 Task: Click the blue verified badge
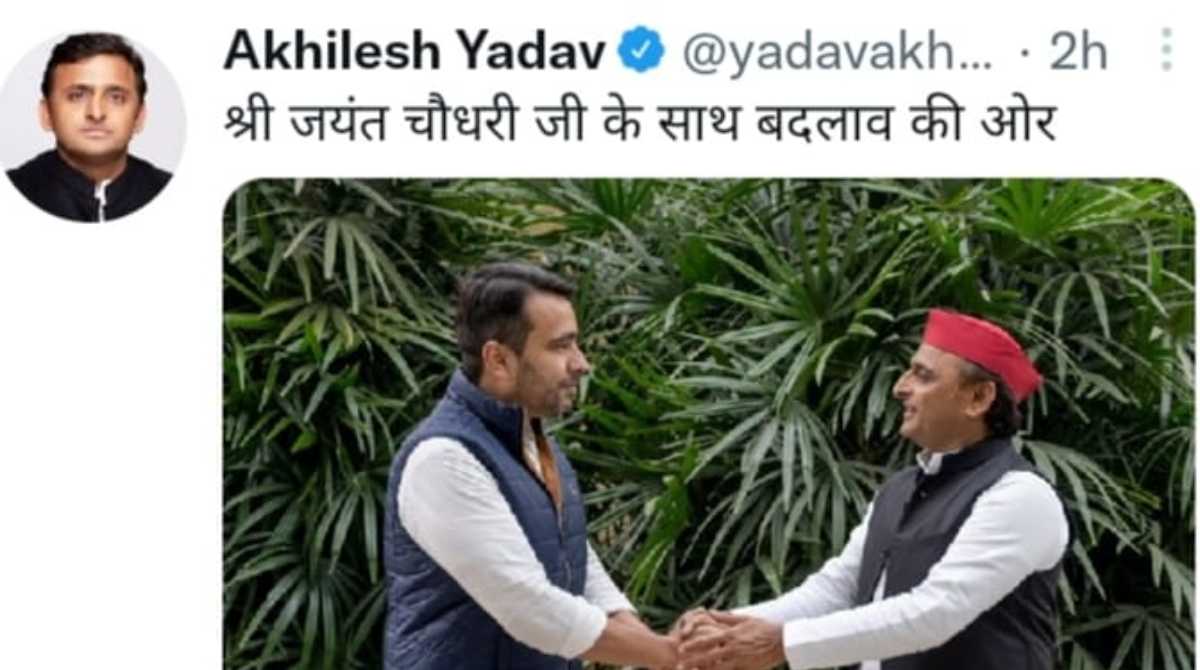(640, 50)
